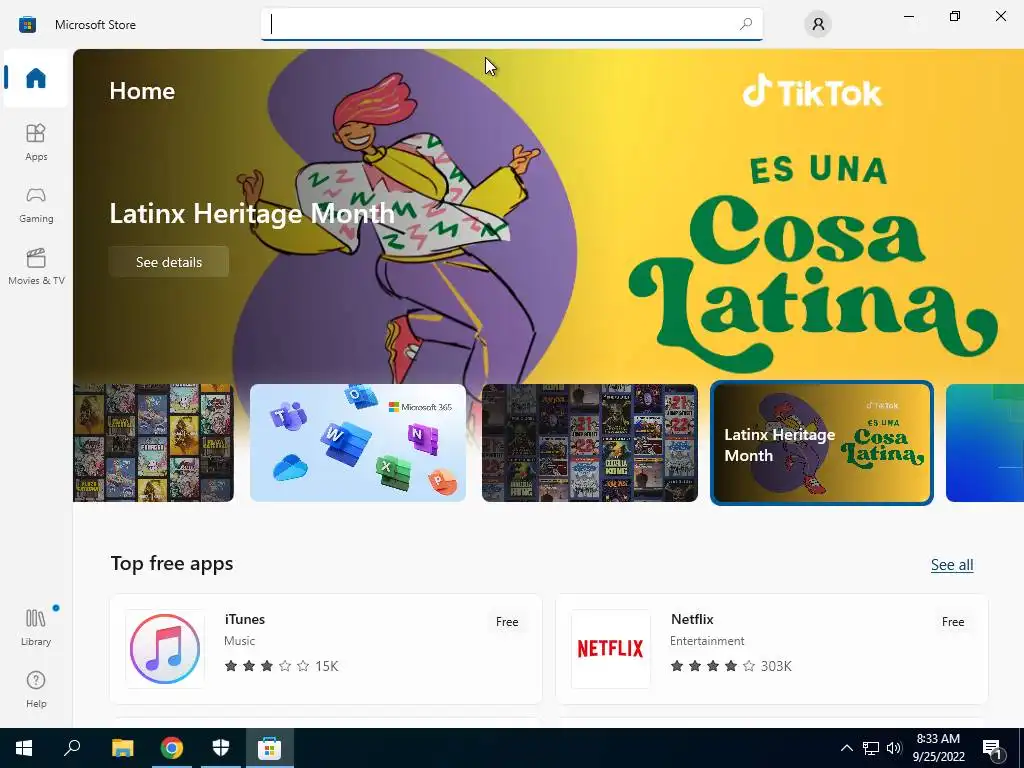Select the Microsoft 365 carousel thumbnail
The height and width of the screenshot is (768, 1024).
pyautogui.click(x=358, y=443)
